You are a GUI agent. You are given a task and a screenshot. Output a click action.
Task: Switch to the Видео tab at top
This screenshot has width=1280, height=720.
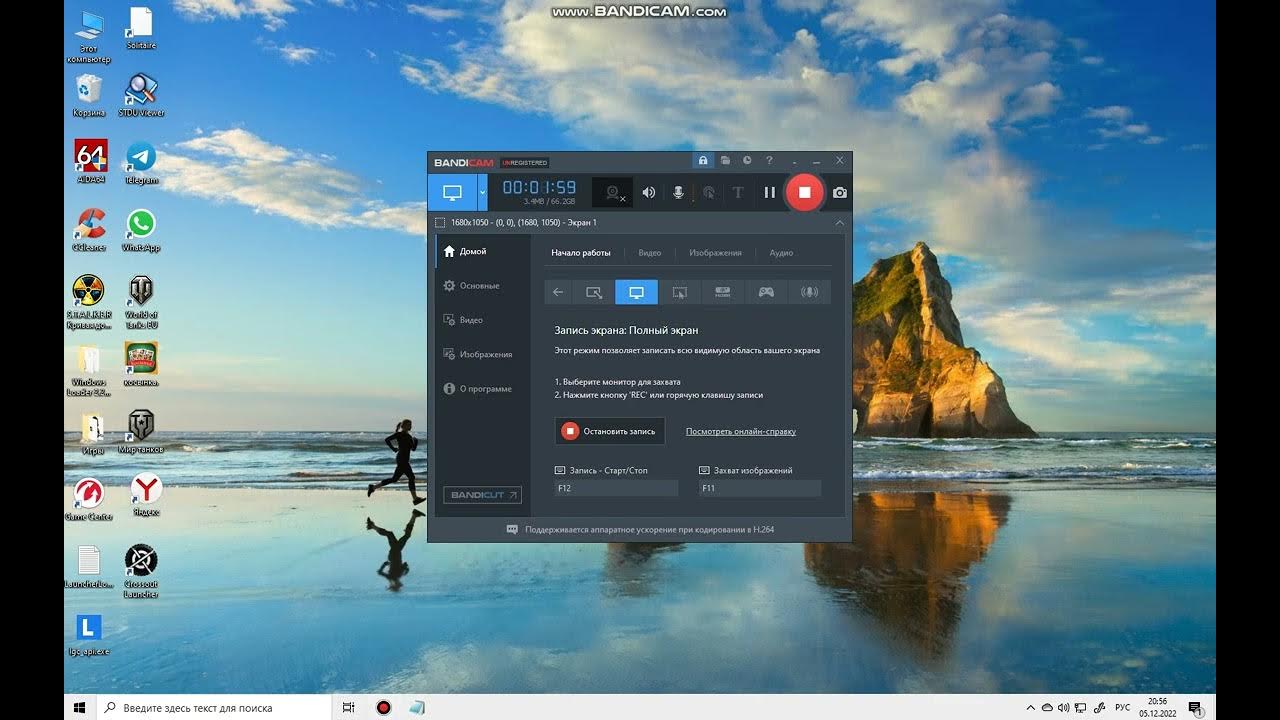pyautogui.click(x=650, y=253)
